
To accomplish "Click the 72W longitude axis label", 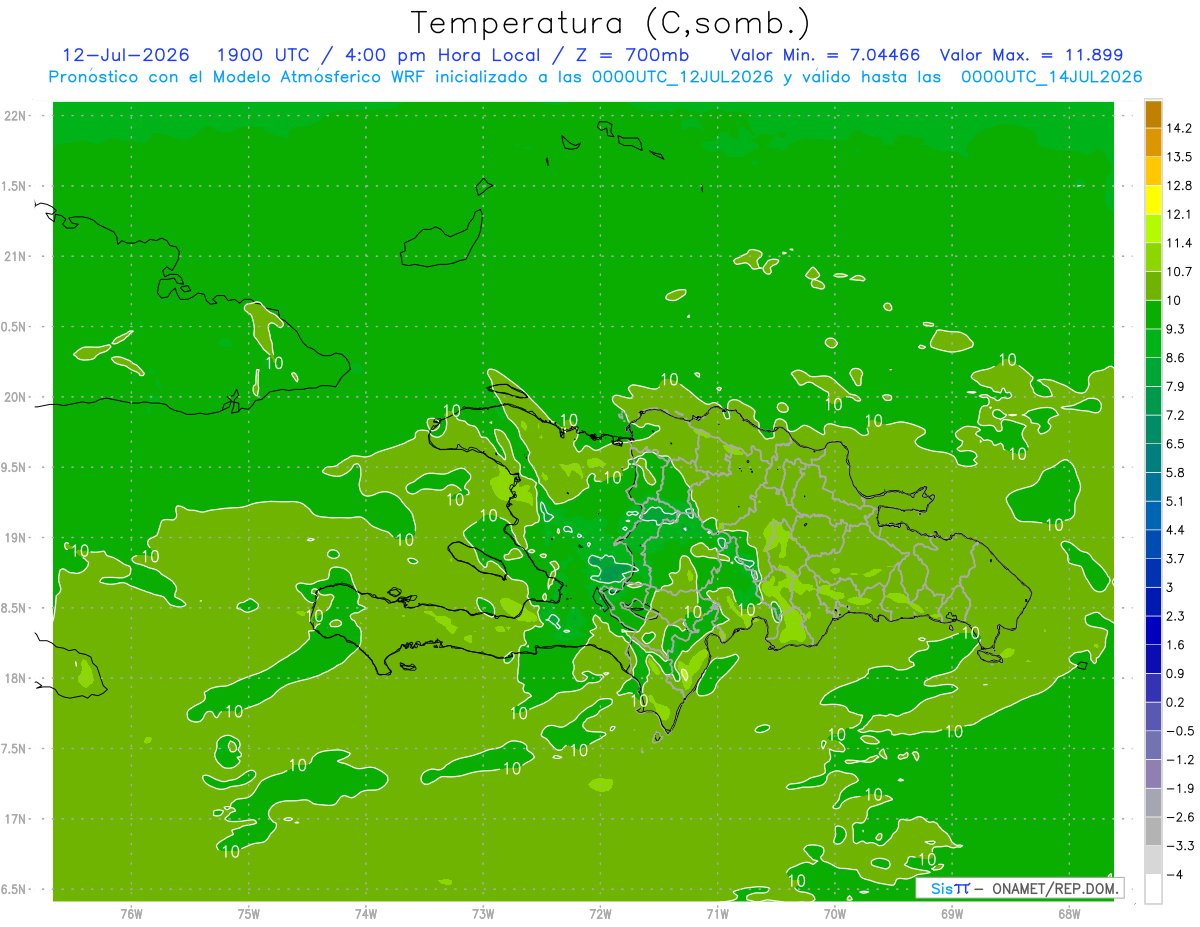I will [x=600, y=914].
